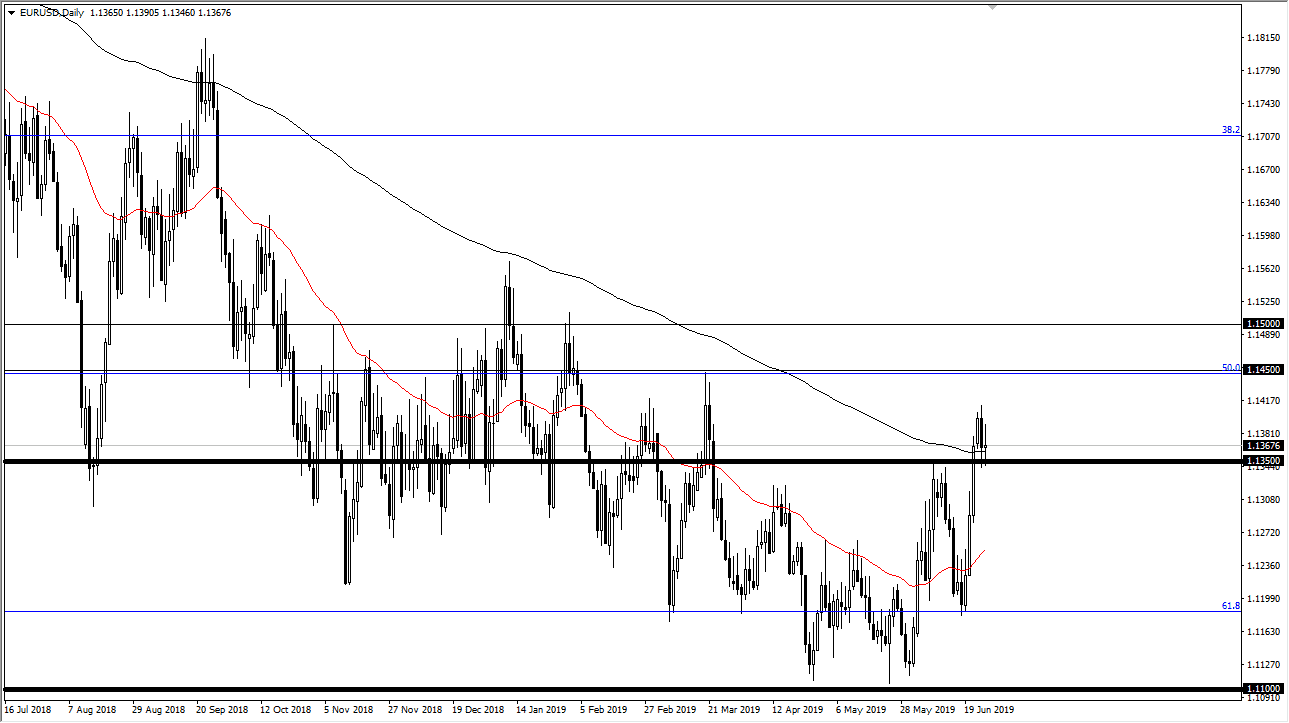Click the 1.12360 price axis value

click(x=1264, y=565)
